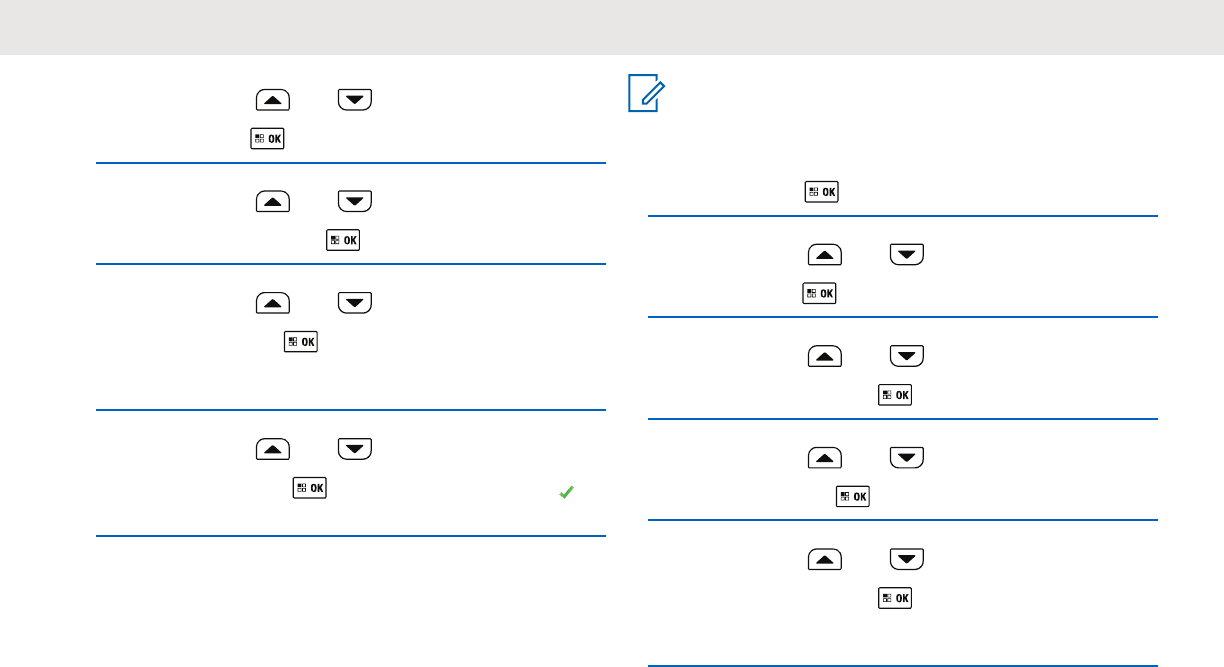Click the second down arrow in the right column
Viewport: 1224px width, 667px height.
click(x=908, y=357)
